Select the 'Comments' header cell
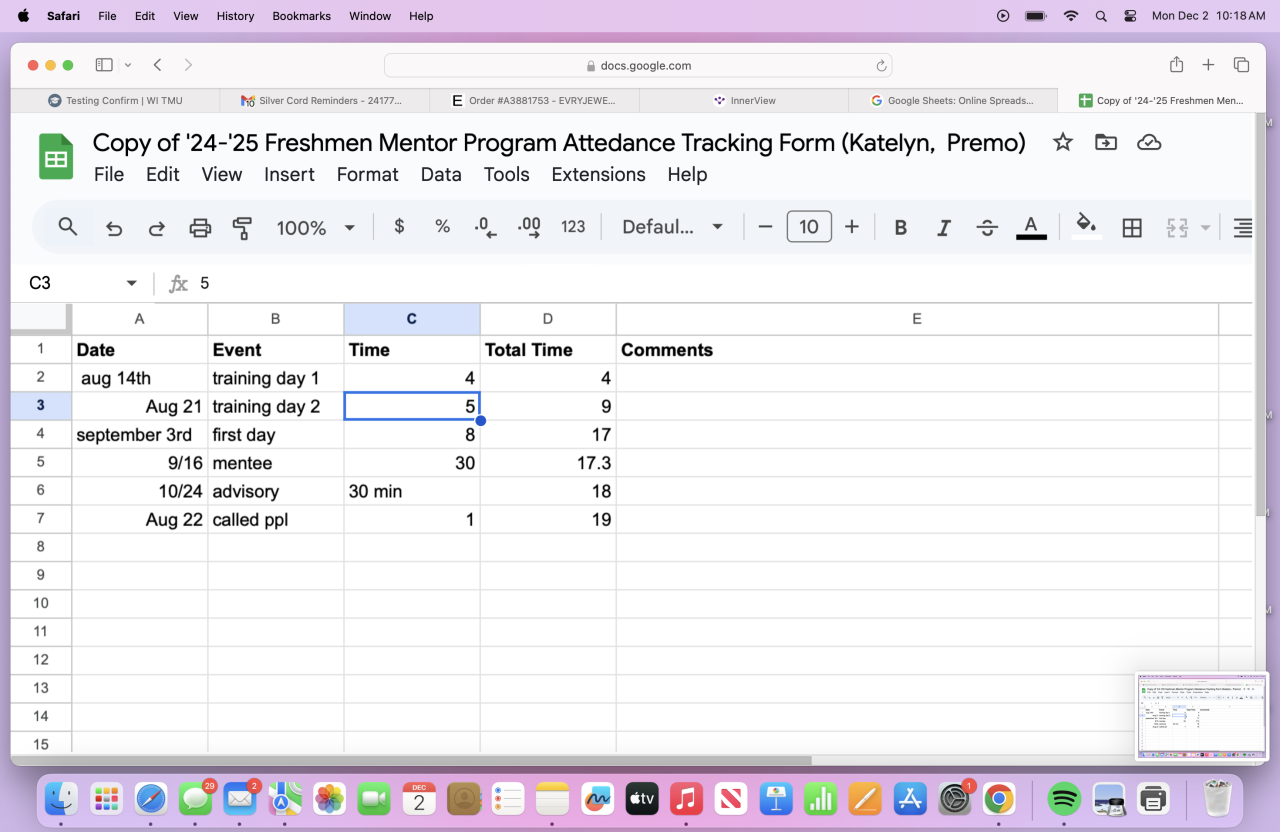1280x832 pixels. click(918, 350)
